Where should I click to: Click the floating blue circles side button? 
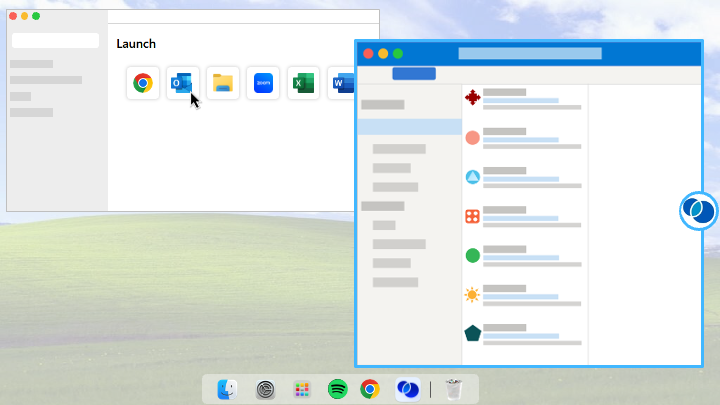point(698,211)
